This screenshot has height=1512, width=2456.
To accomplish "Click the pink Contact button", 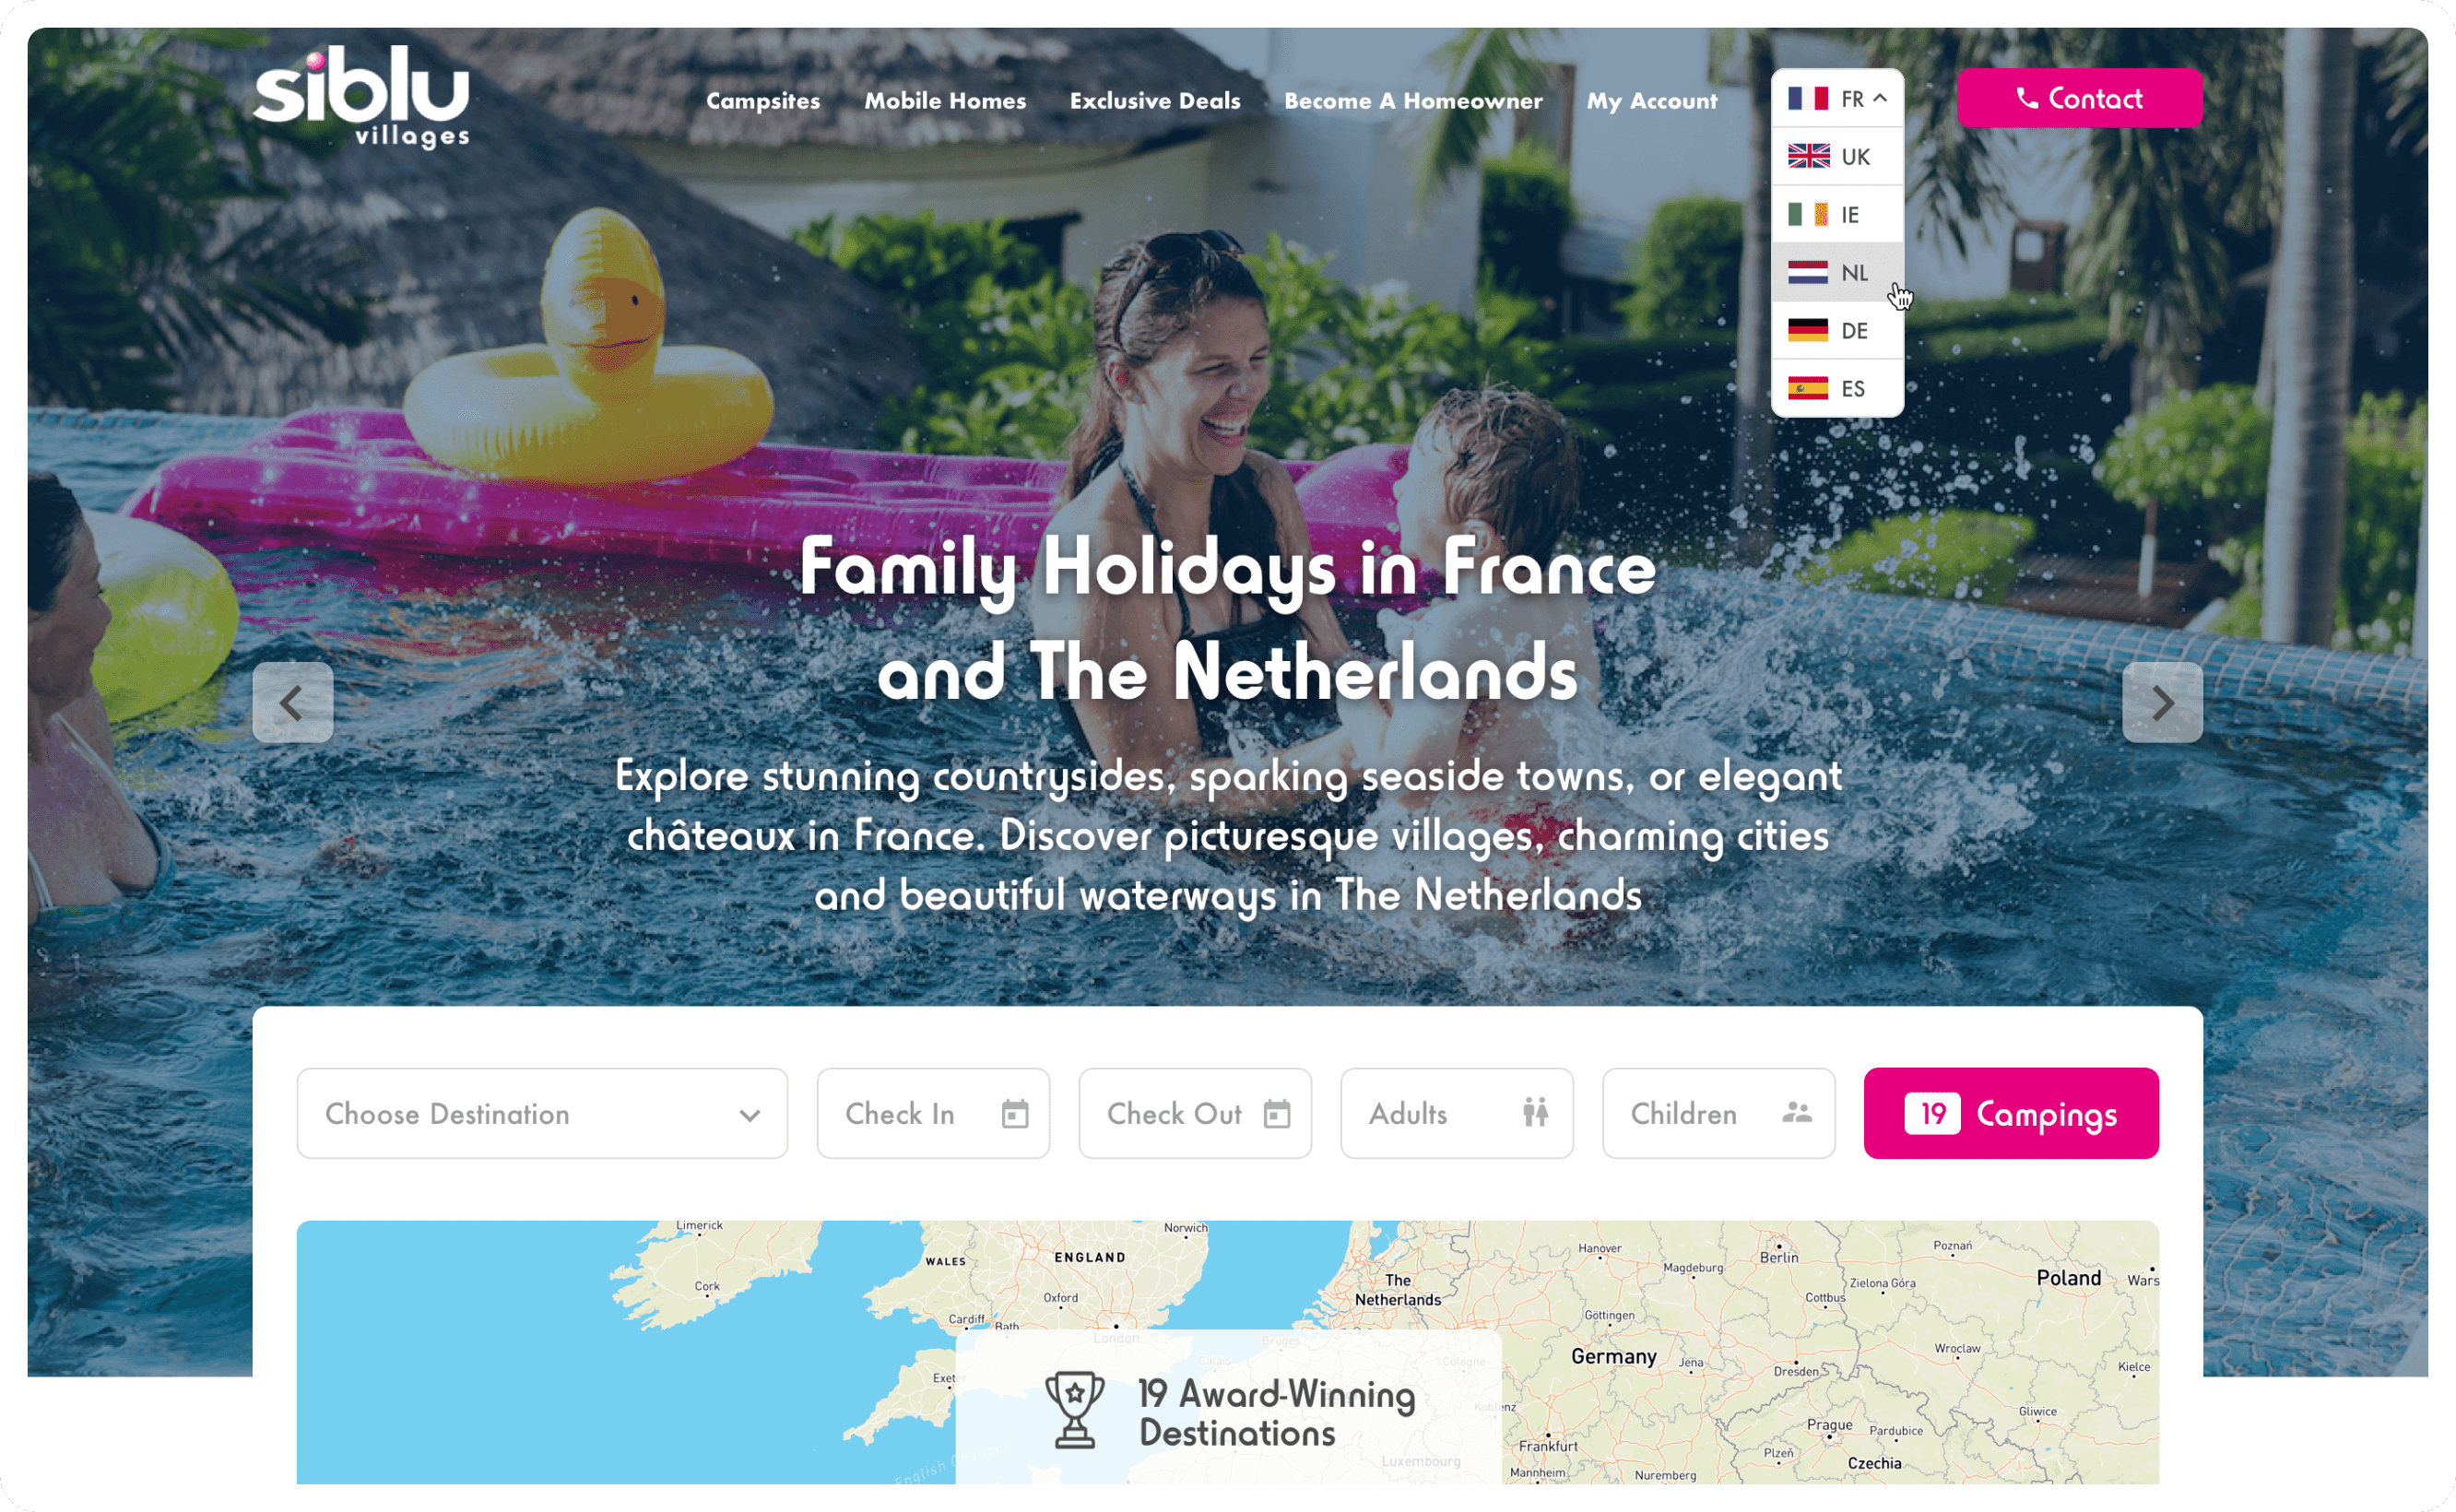I will click(x=2079, y=98).
